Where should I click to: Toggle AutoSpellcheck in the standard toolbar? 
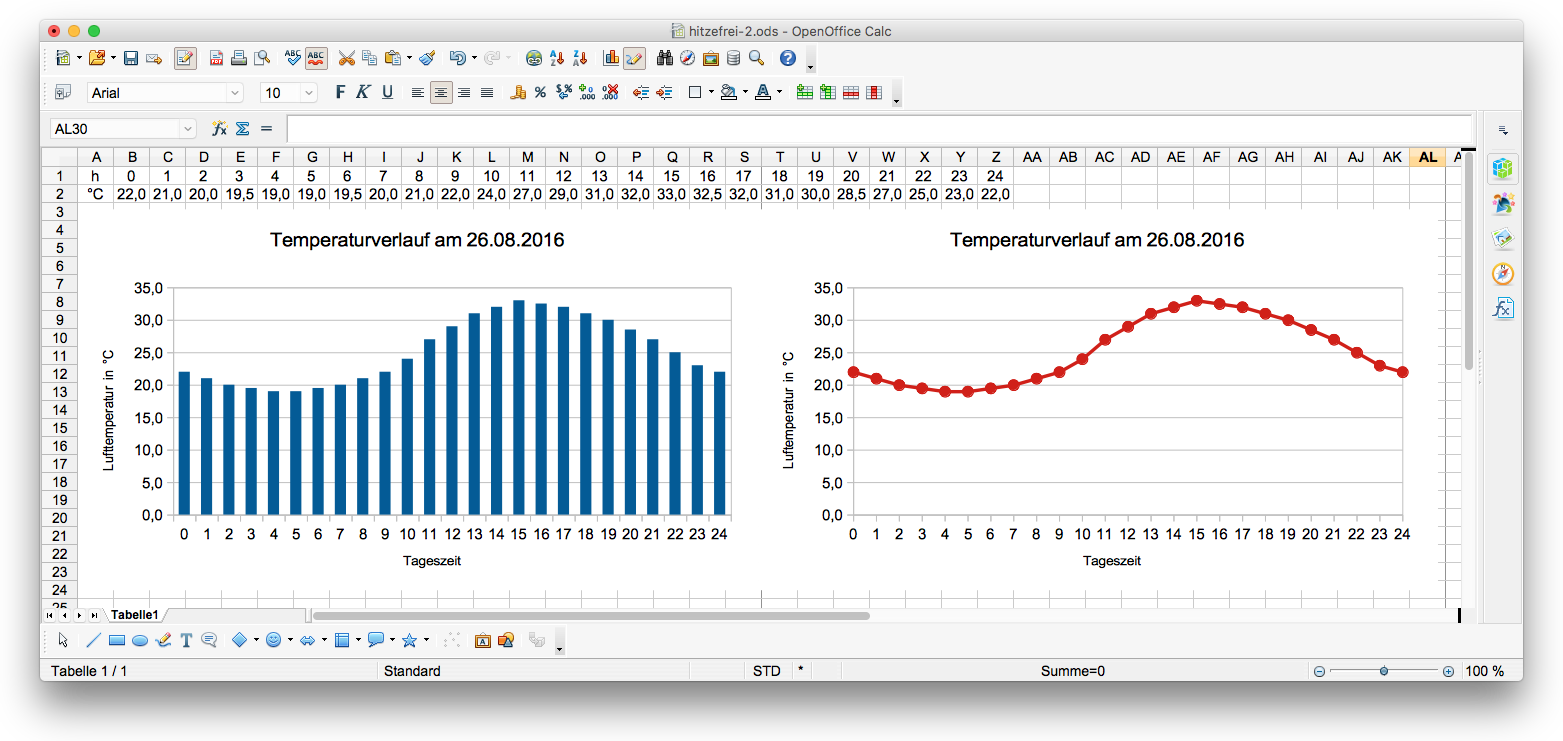(x=316, y=58)
